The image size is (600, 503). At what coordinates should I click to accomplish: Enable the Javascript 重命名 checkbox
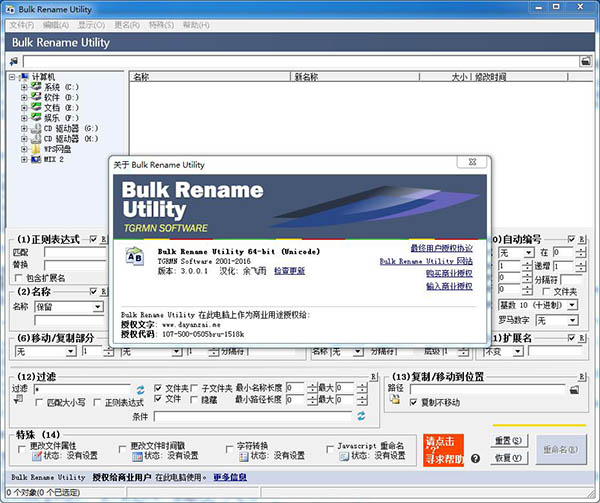(x=330, y=448)
